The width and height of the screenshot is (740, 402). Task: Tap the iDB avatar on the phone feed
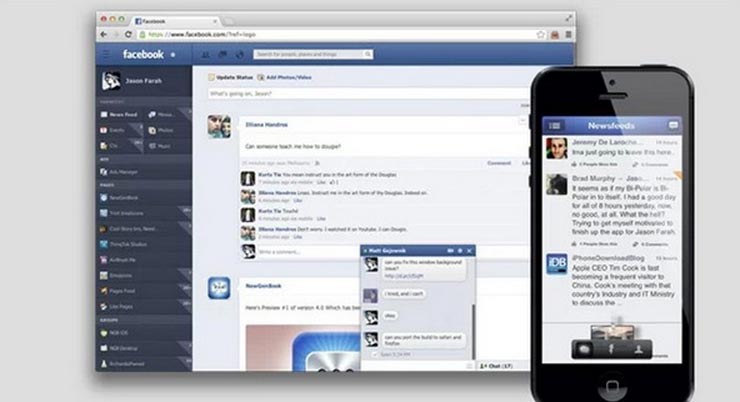click(x=557, y=264)
